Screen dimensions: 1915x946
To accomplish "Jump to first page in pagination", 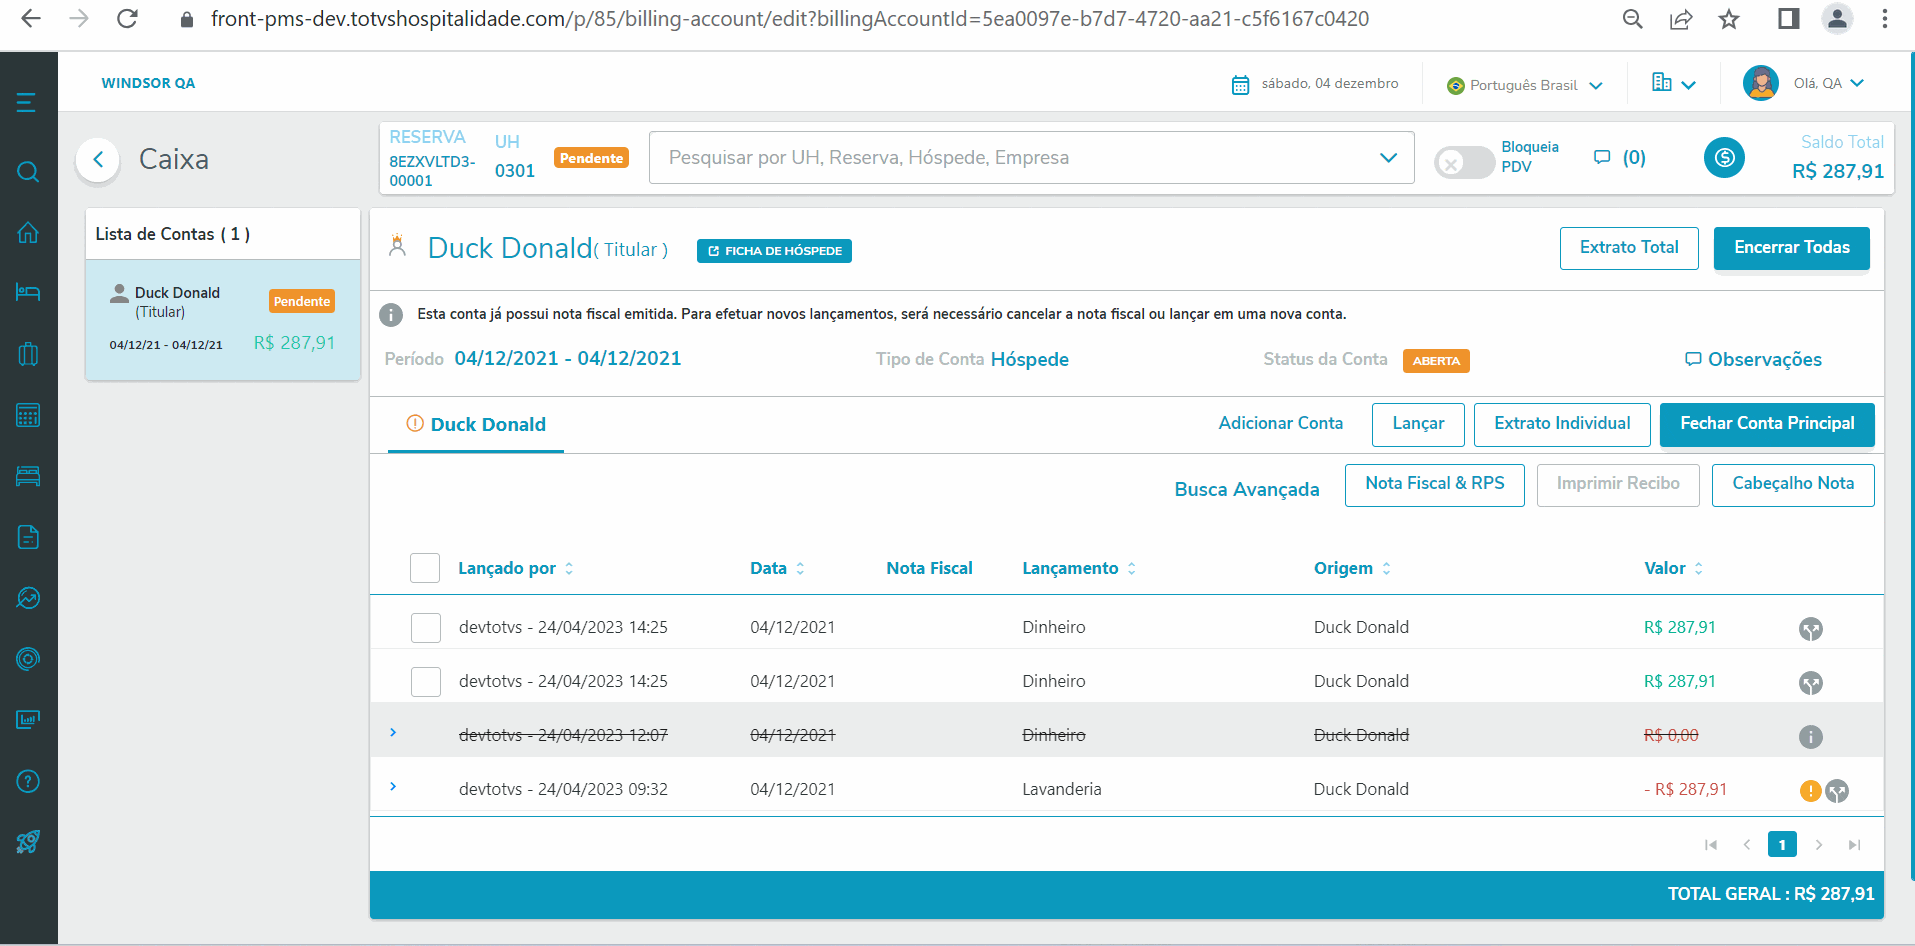I will coord(1711,845).
